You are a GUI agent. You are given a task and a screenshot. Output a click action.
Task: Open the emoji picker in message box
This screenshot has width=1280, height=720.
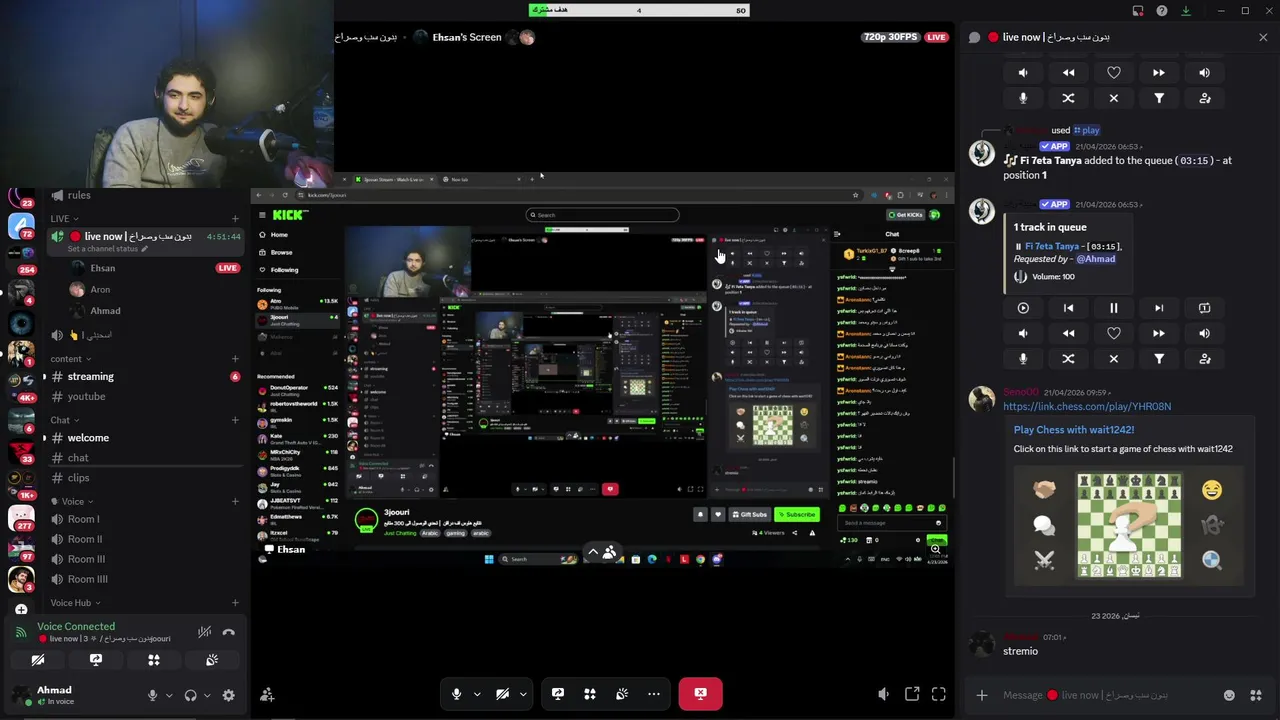[1229, 695]
